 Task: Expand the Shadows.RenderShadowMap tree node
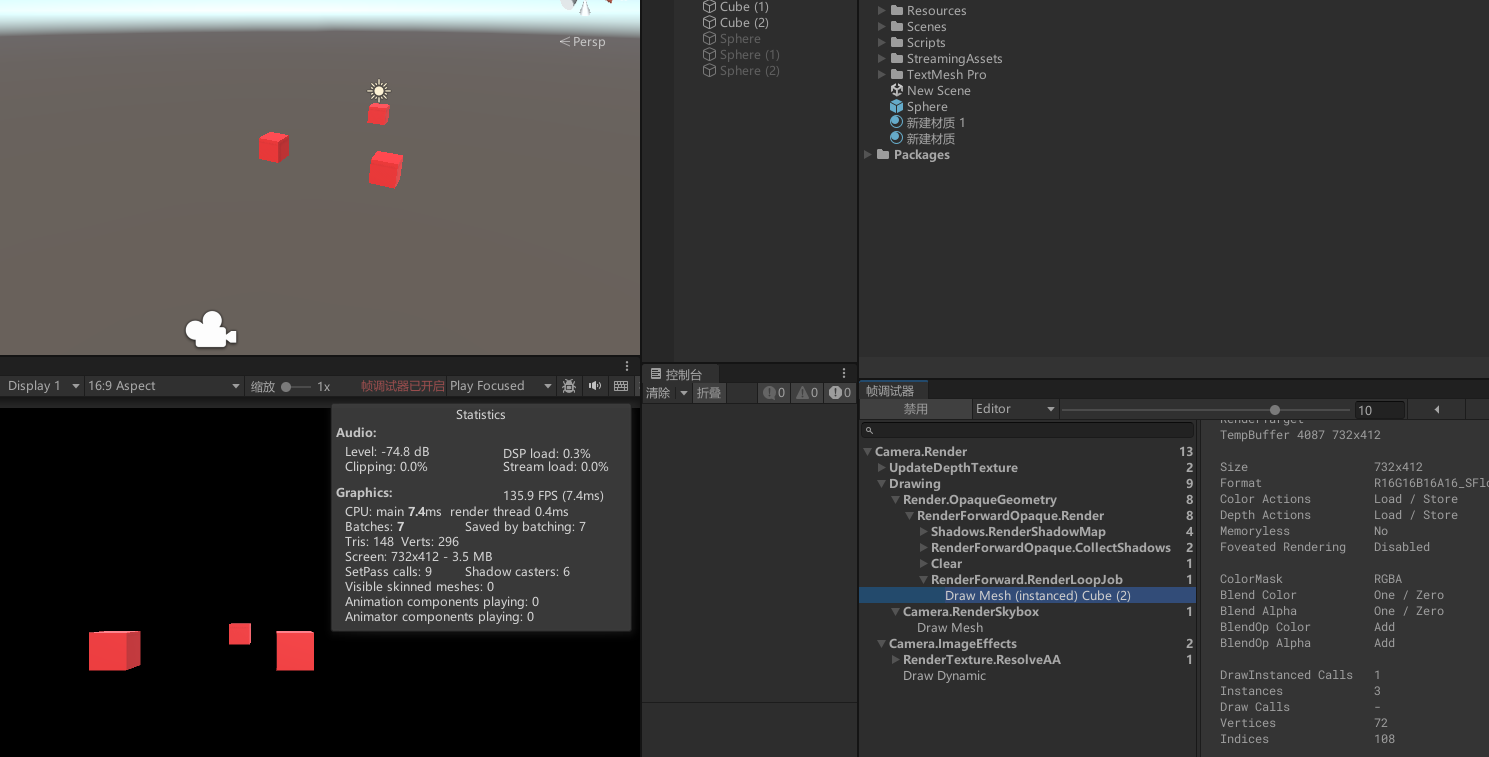pos(924,532)
